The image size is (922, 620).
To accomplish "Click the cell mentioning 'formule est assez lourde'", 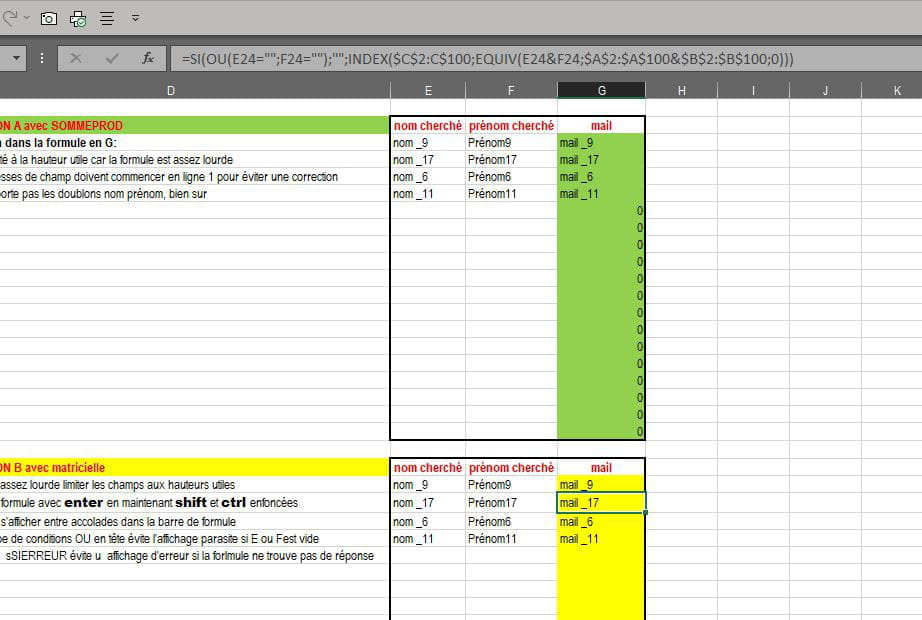I will (195, 159).
